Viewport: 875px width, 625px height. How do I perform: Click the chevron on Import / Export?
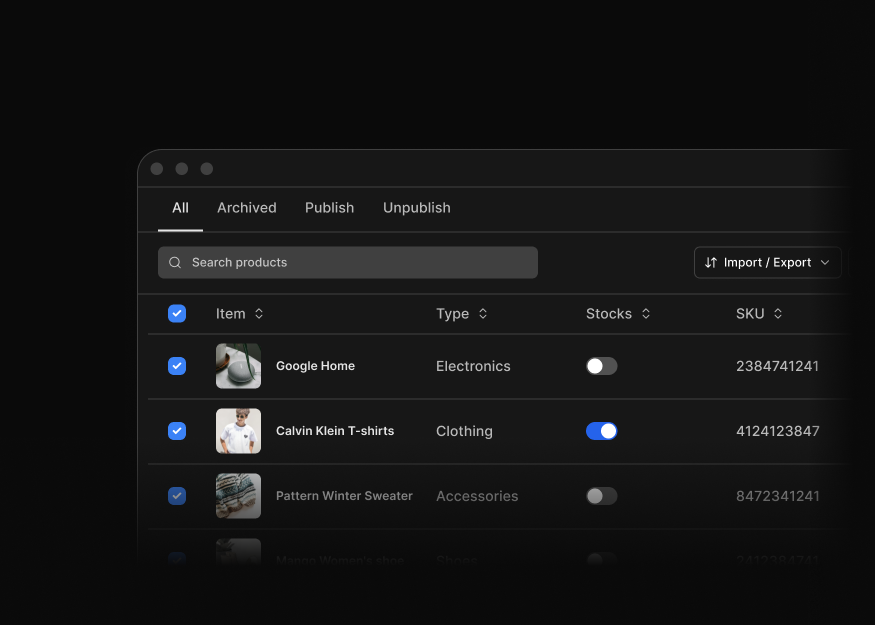click(825, 262)
